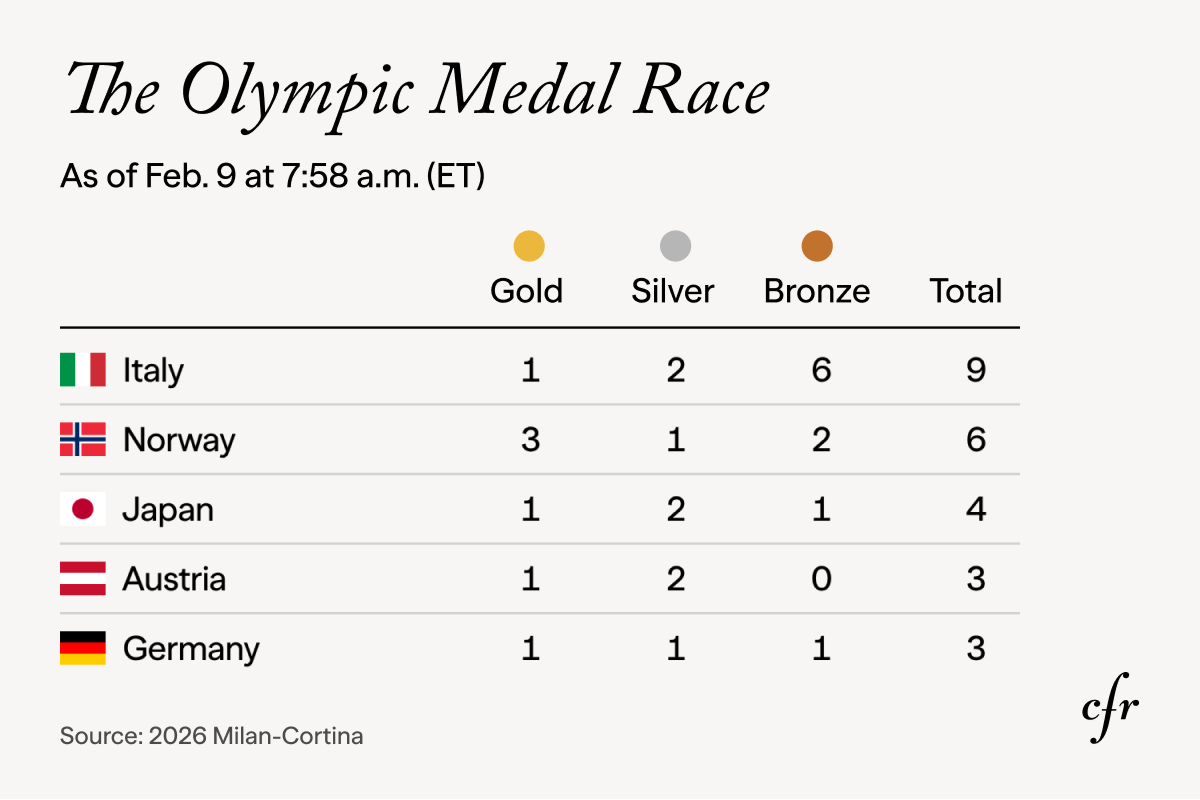The height and width of the screenshot is (800, 1200).
Task: Click the Norway country name
Action: pyautogui.click(x=179, y=440)
